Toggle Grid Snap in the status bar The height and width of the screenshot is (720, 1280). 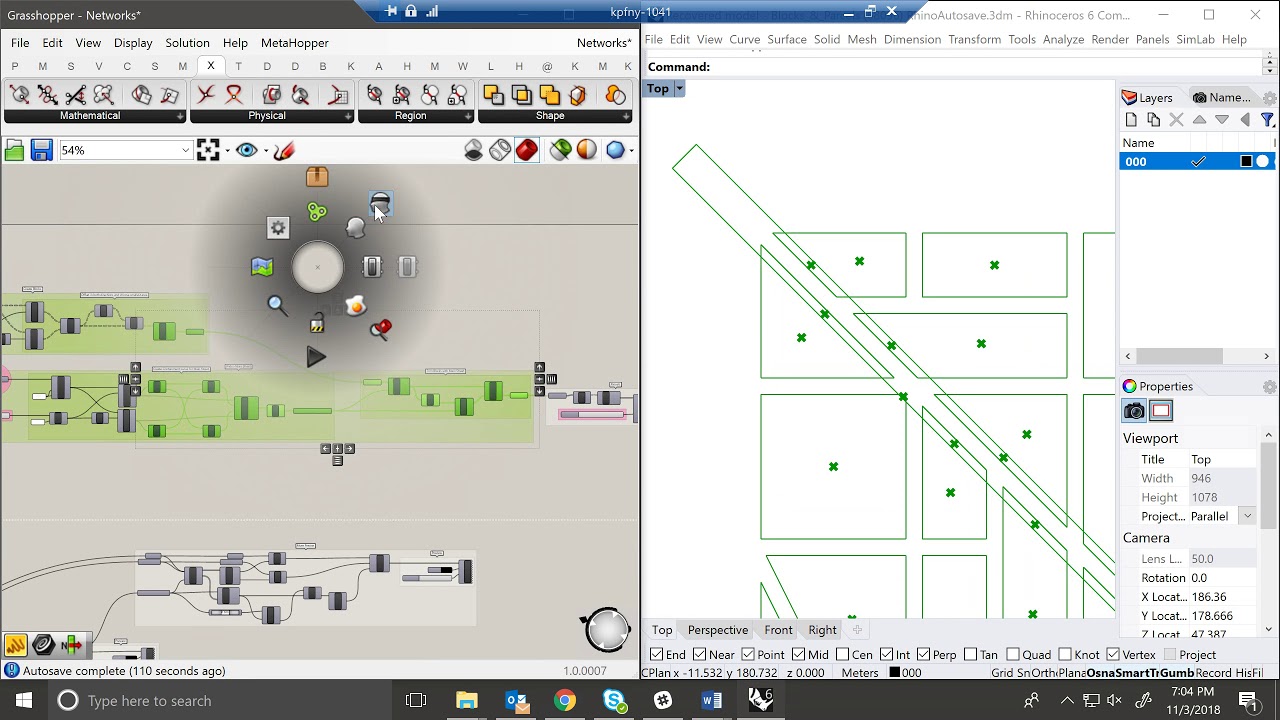[1009, 673]
